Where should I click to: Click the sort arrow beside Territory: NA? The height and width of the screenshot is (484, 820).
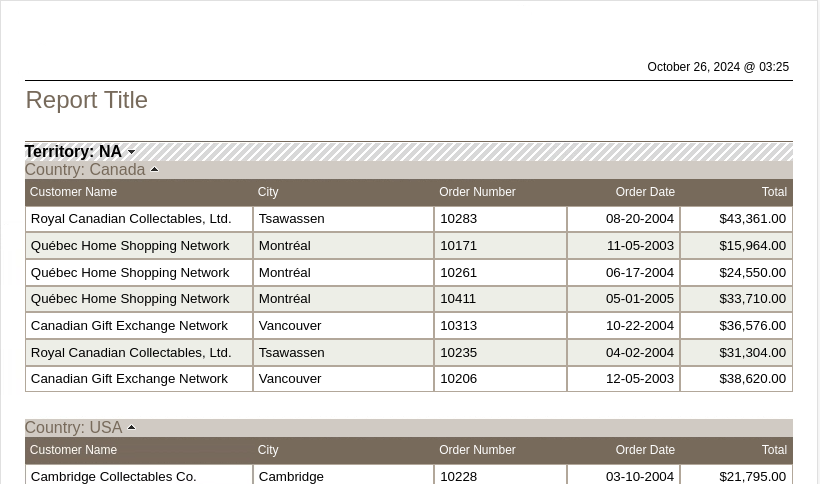[x=131, y=153]
